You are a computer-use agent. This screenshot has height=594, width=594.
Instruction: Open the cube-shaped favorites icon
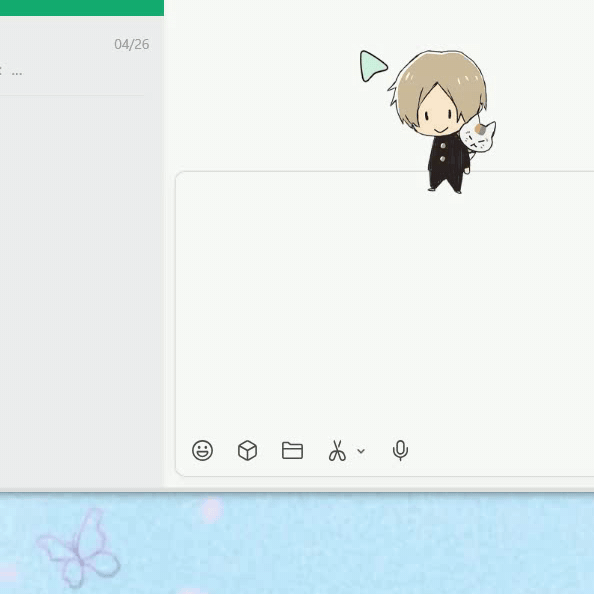click(247, 450)
